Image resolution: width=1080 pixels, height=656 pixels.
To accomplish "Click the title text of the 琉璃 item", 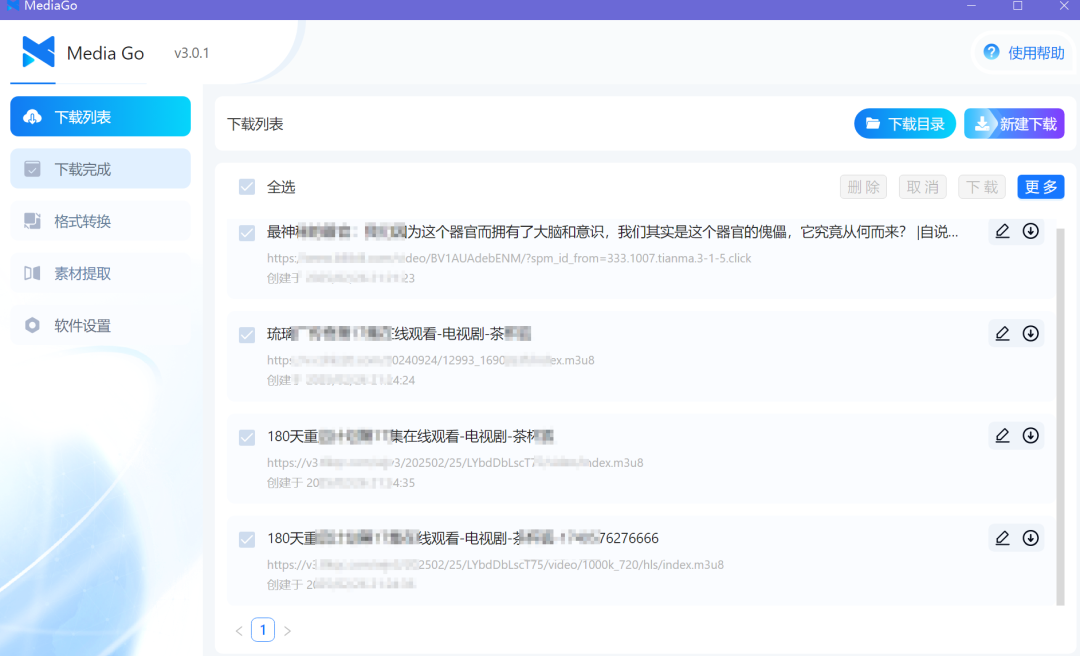I will pos(399,334).
